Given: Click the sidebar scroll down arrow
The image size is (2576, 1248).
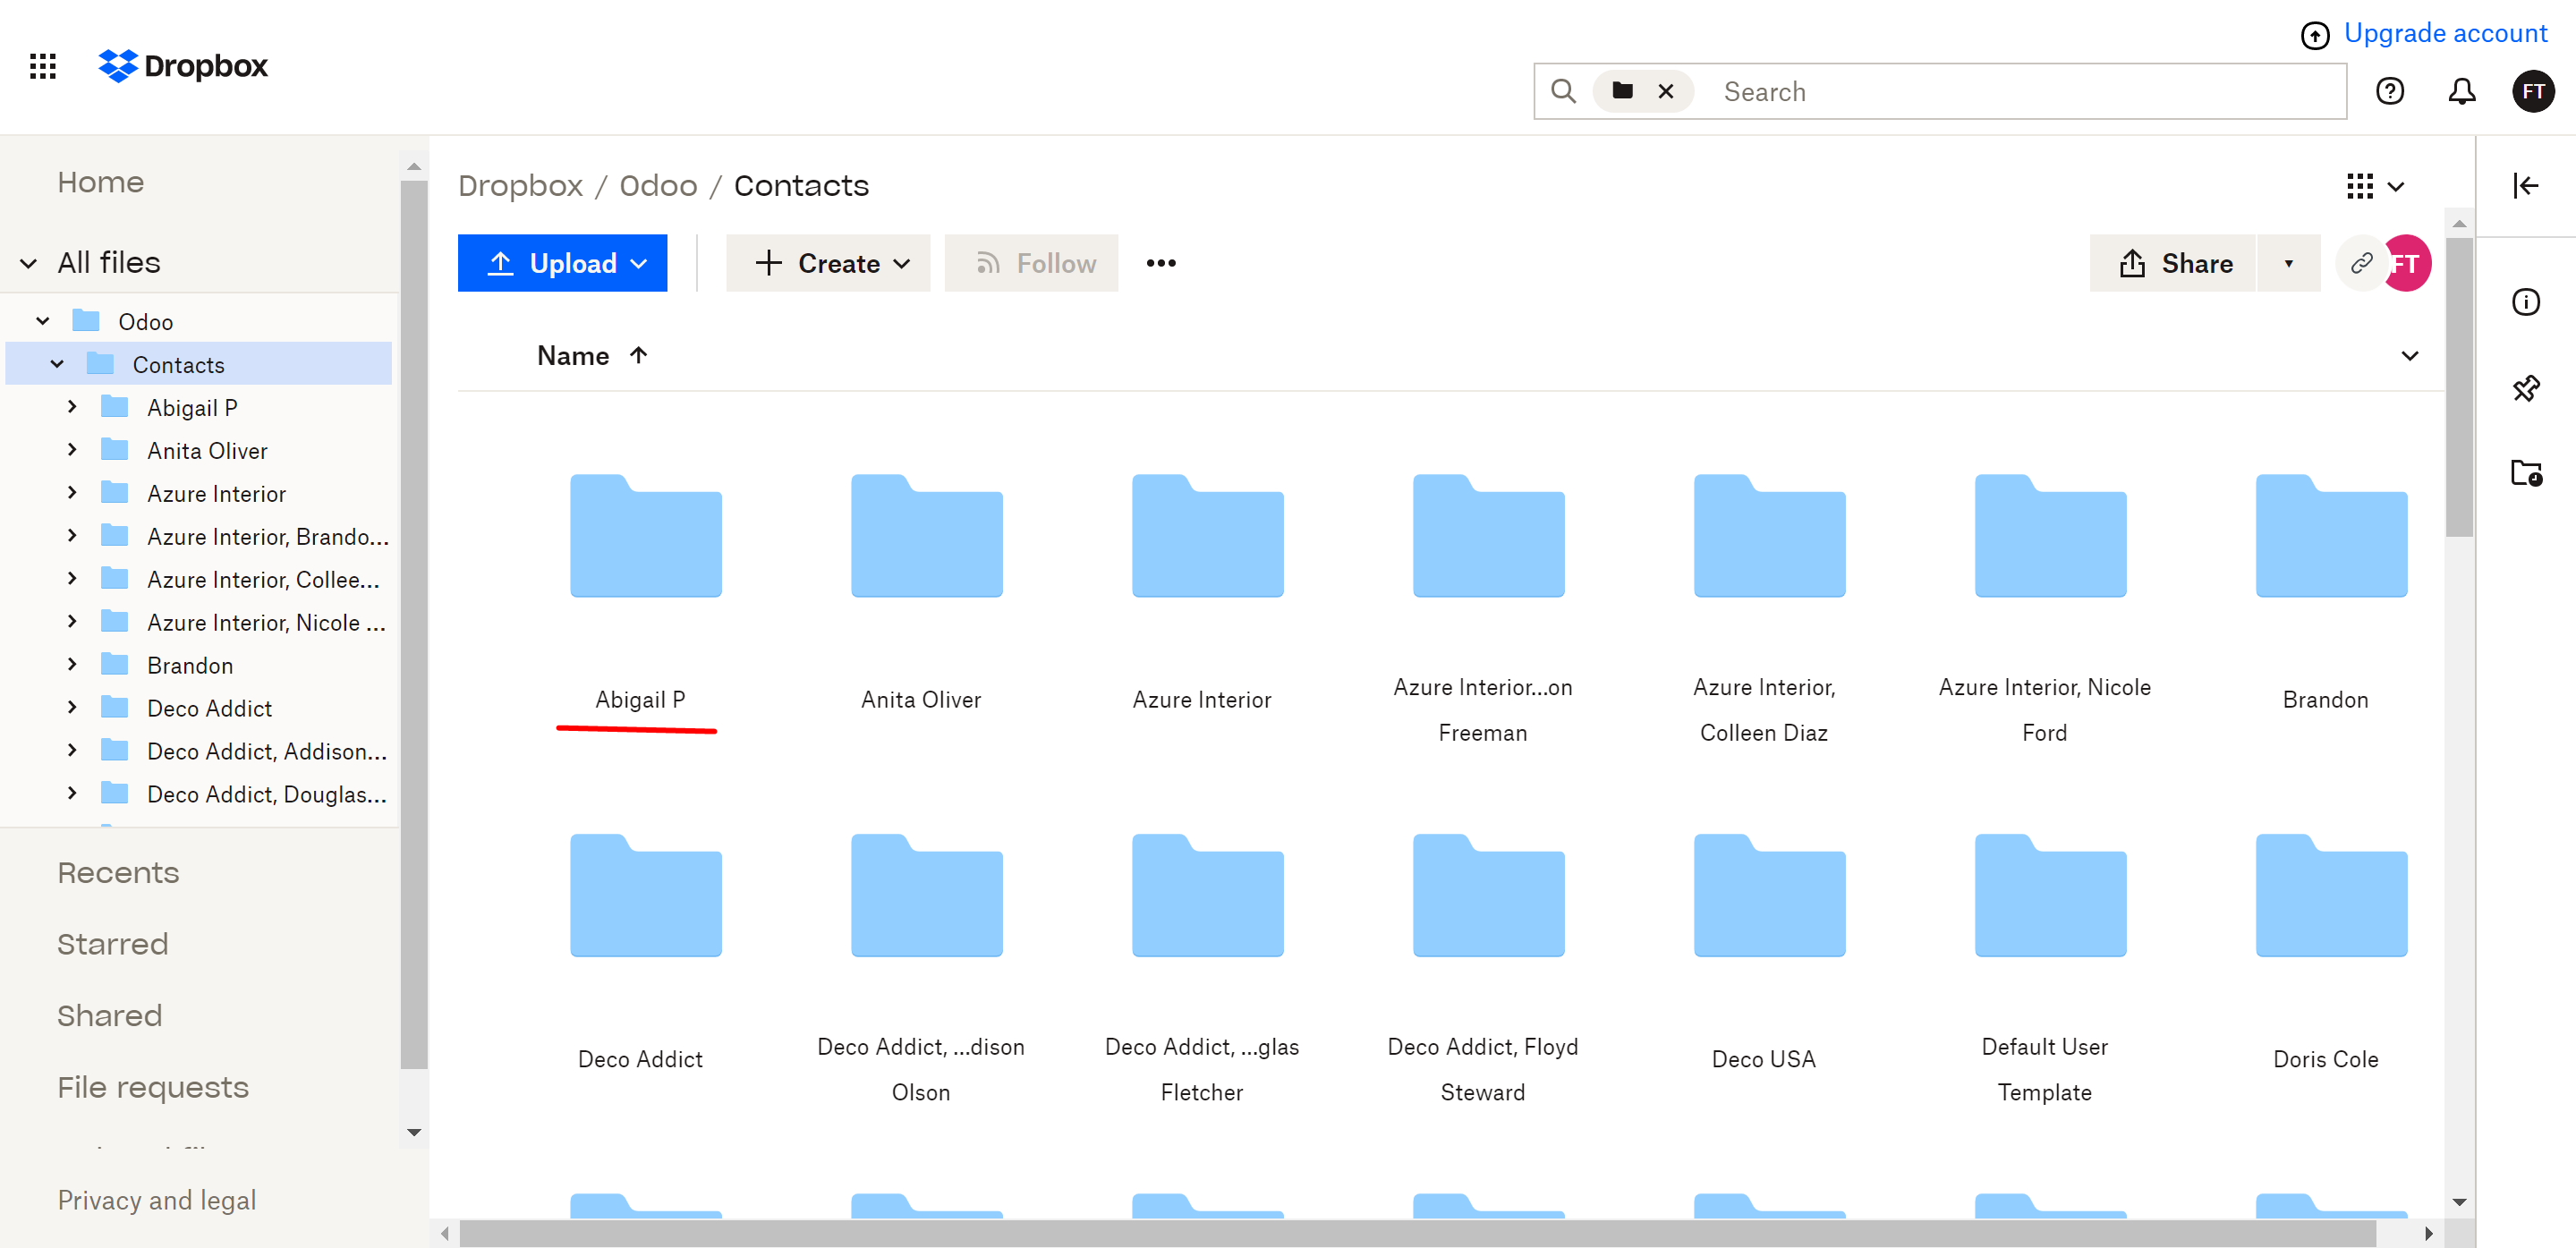Looking at the screenshot, I should 414,1132.
